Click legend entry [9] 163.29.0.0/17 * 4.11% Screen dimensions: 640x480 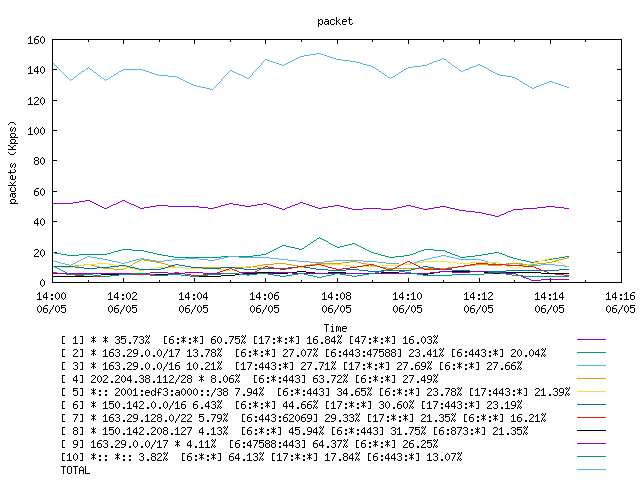tap(249, 444)
